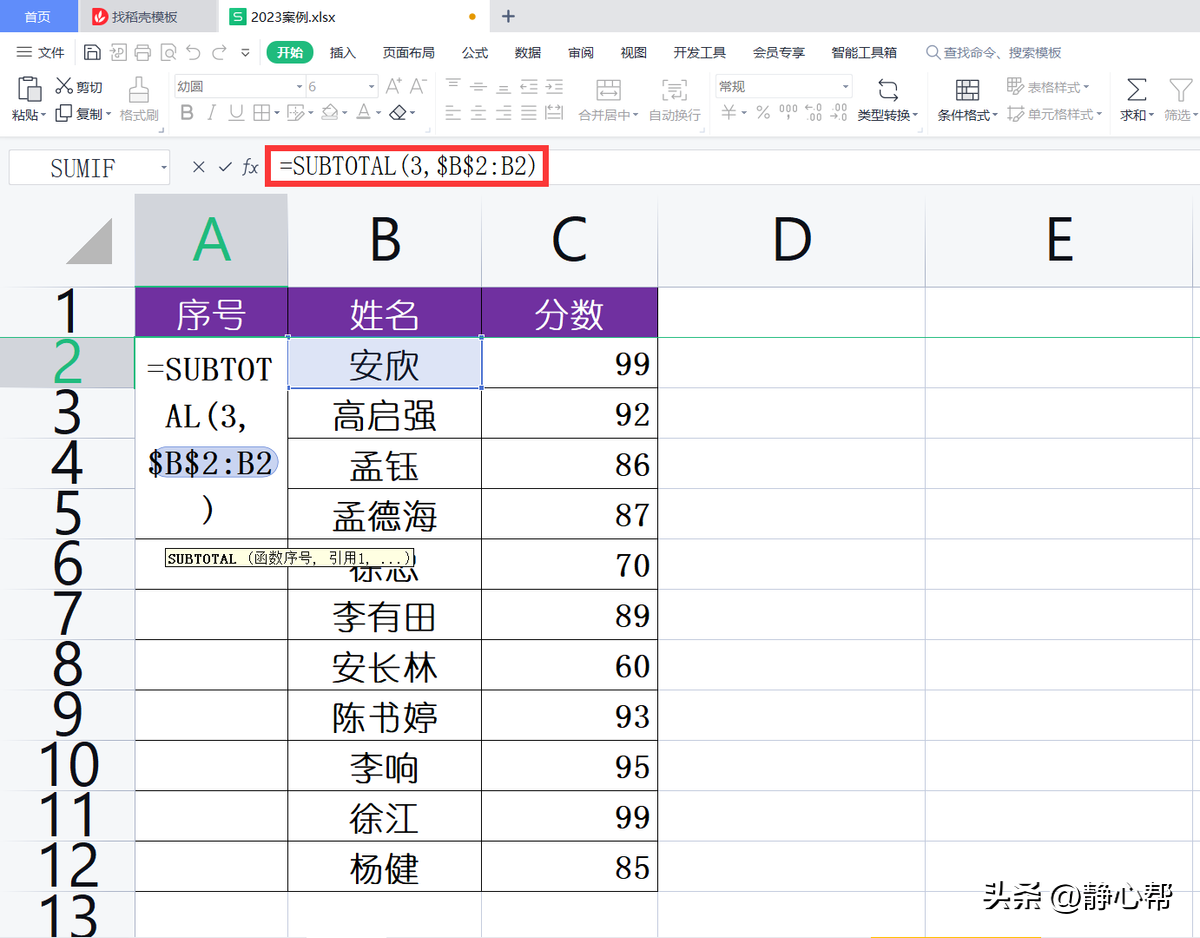The height and width of the screenshot is (938, 1200).
Task: Switch to the 公式 Formulas tab
Action: tap(475, 52)
